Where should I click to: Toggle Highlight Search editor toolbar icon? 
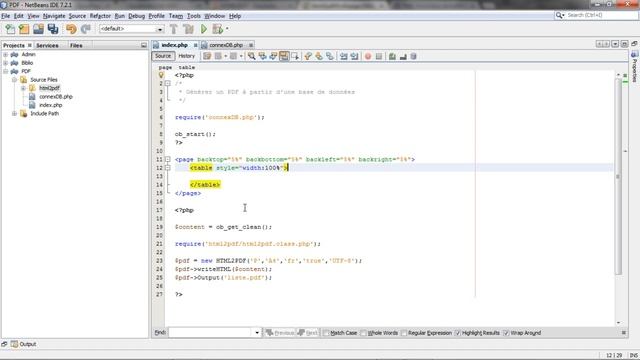coord(284,56)
